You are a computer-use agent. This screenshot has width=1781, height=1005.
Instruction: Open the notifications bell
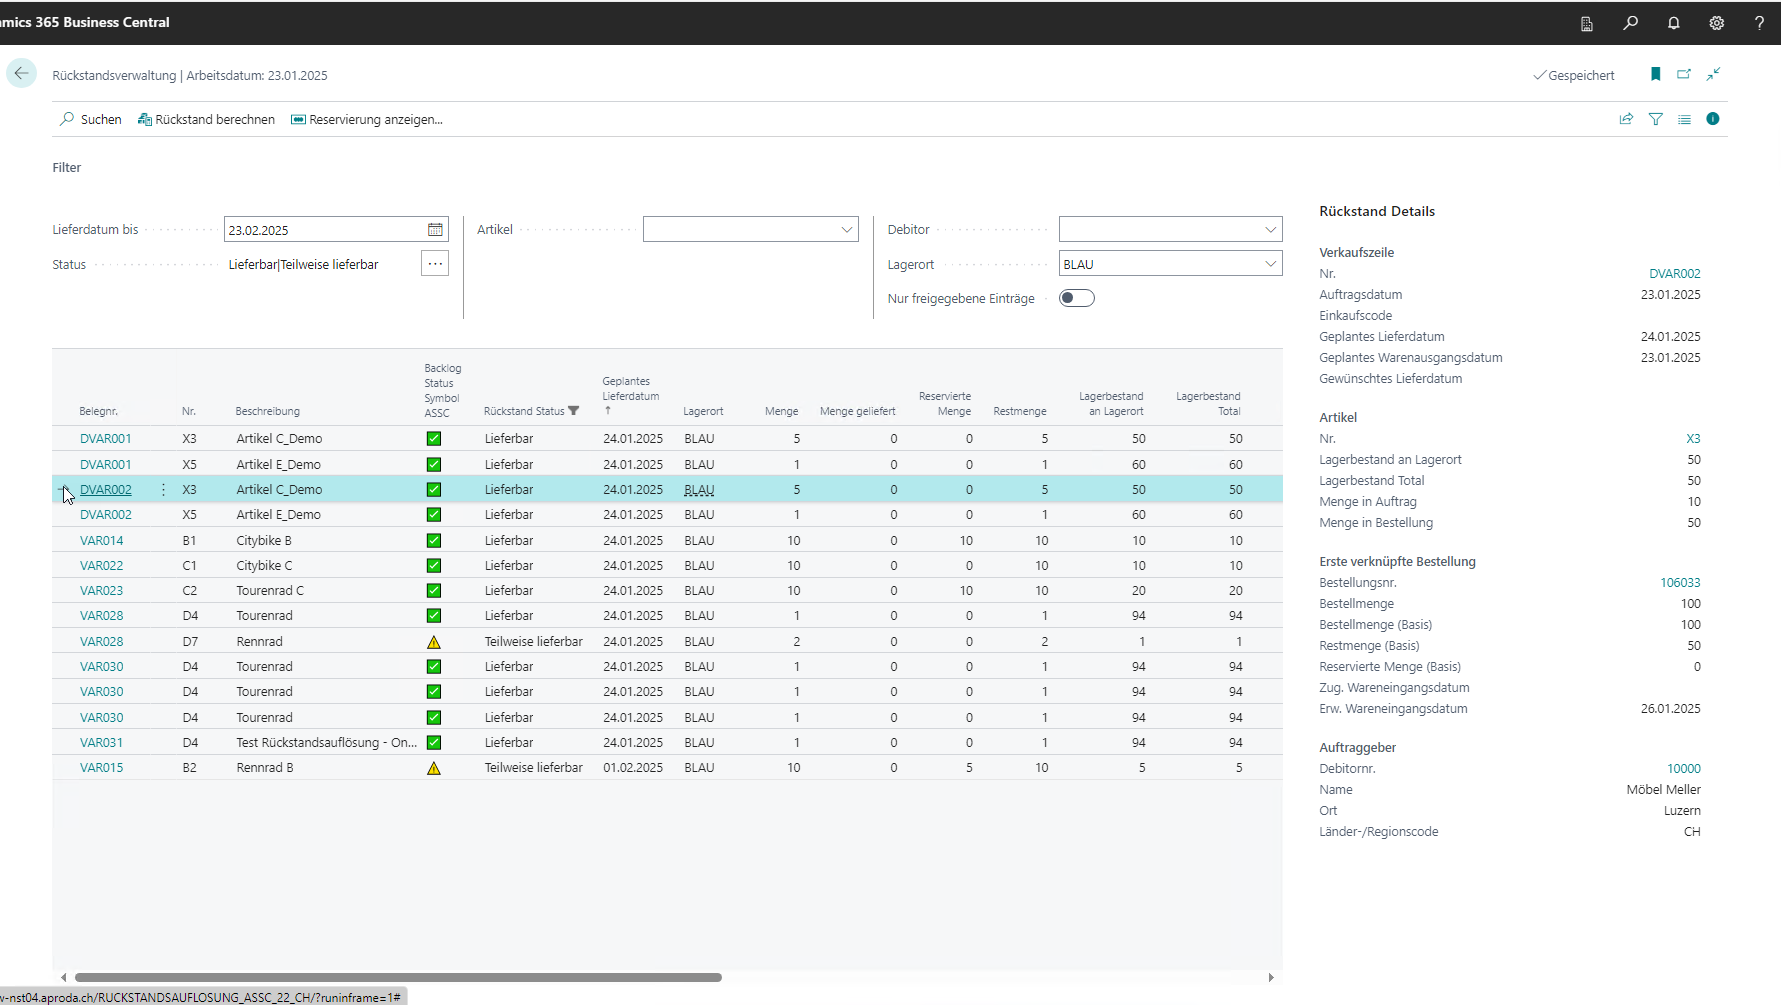pyautogui.click(x=1673, y=23)
